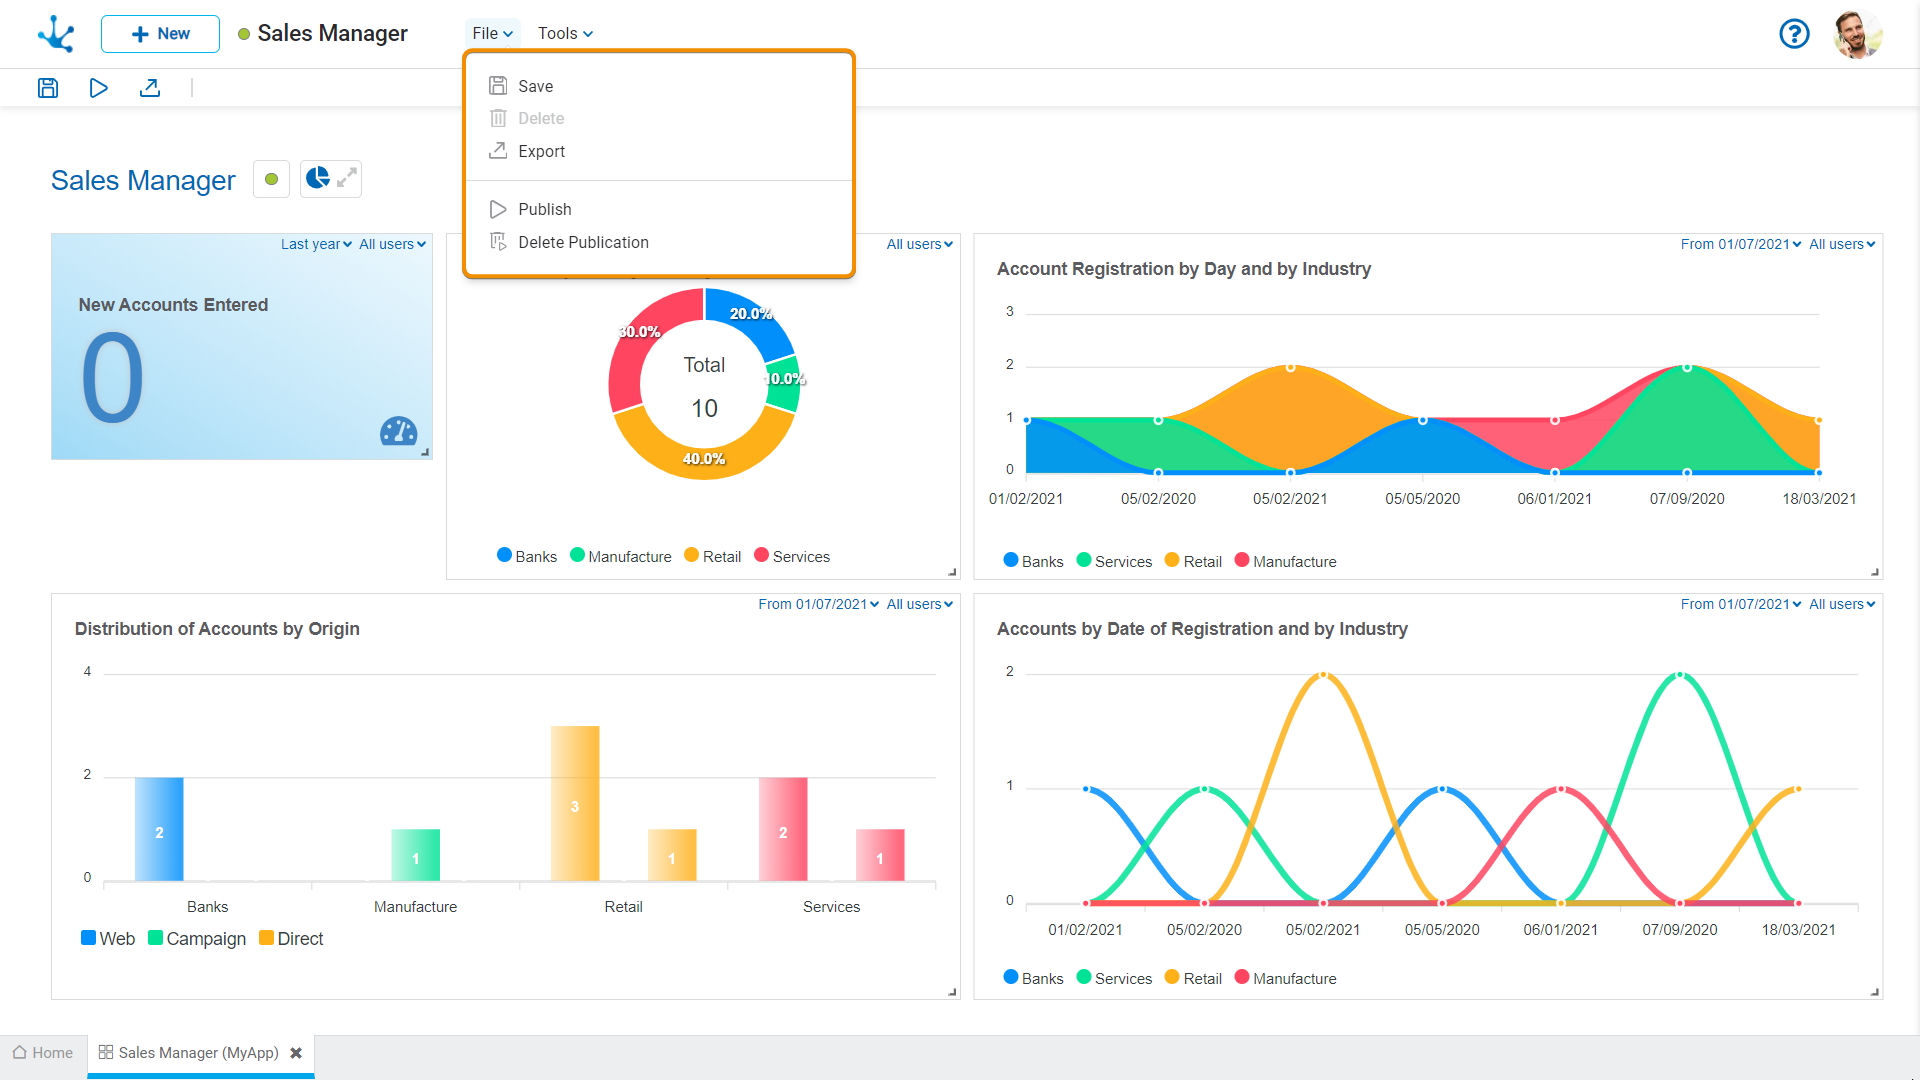Open All users dropdown in New Accounts widget
1920x1080 pixels.
tap(392, 244)
